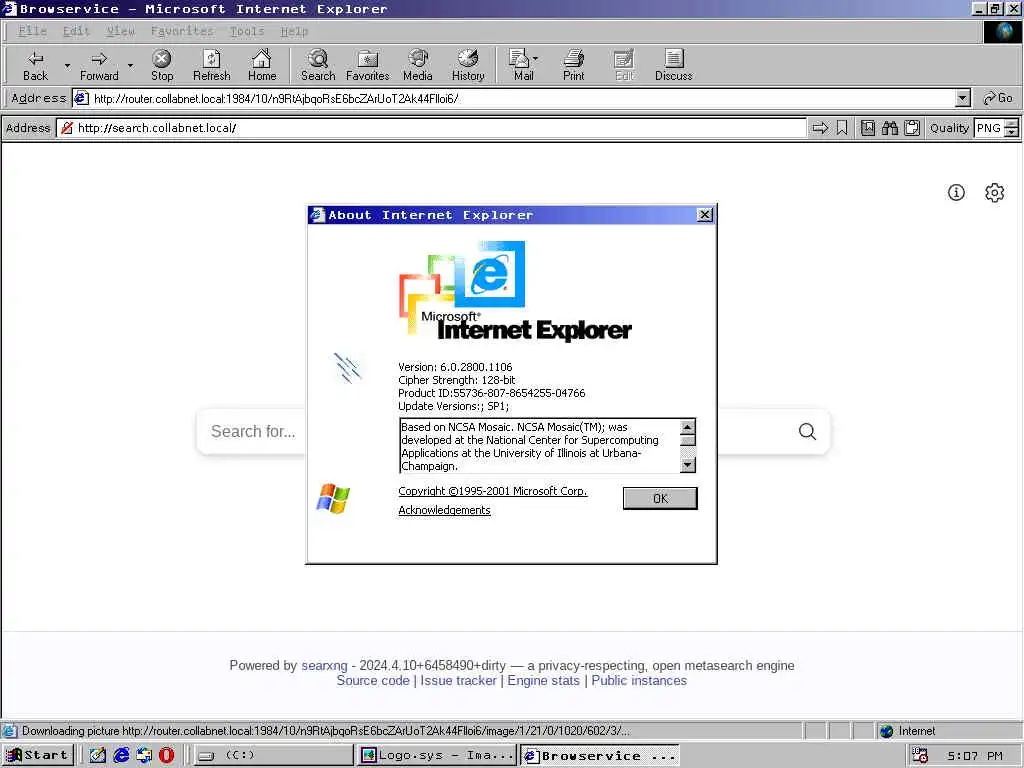Refresh the current page
Image resolution: width=1024 pixels, height=768 pixels.
point(212,65)
